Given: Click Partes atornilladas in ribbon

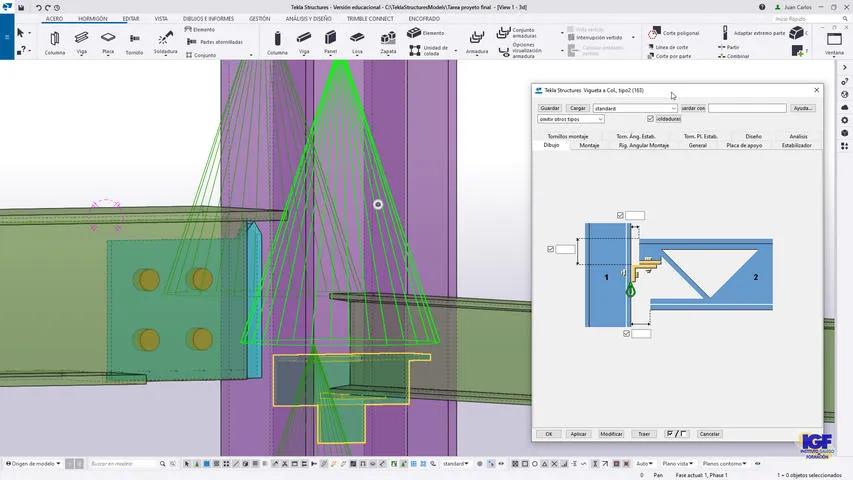Looking at the screenshot, I should coord(215,42).
